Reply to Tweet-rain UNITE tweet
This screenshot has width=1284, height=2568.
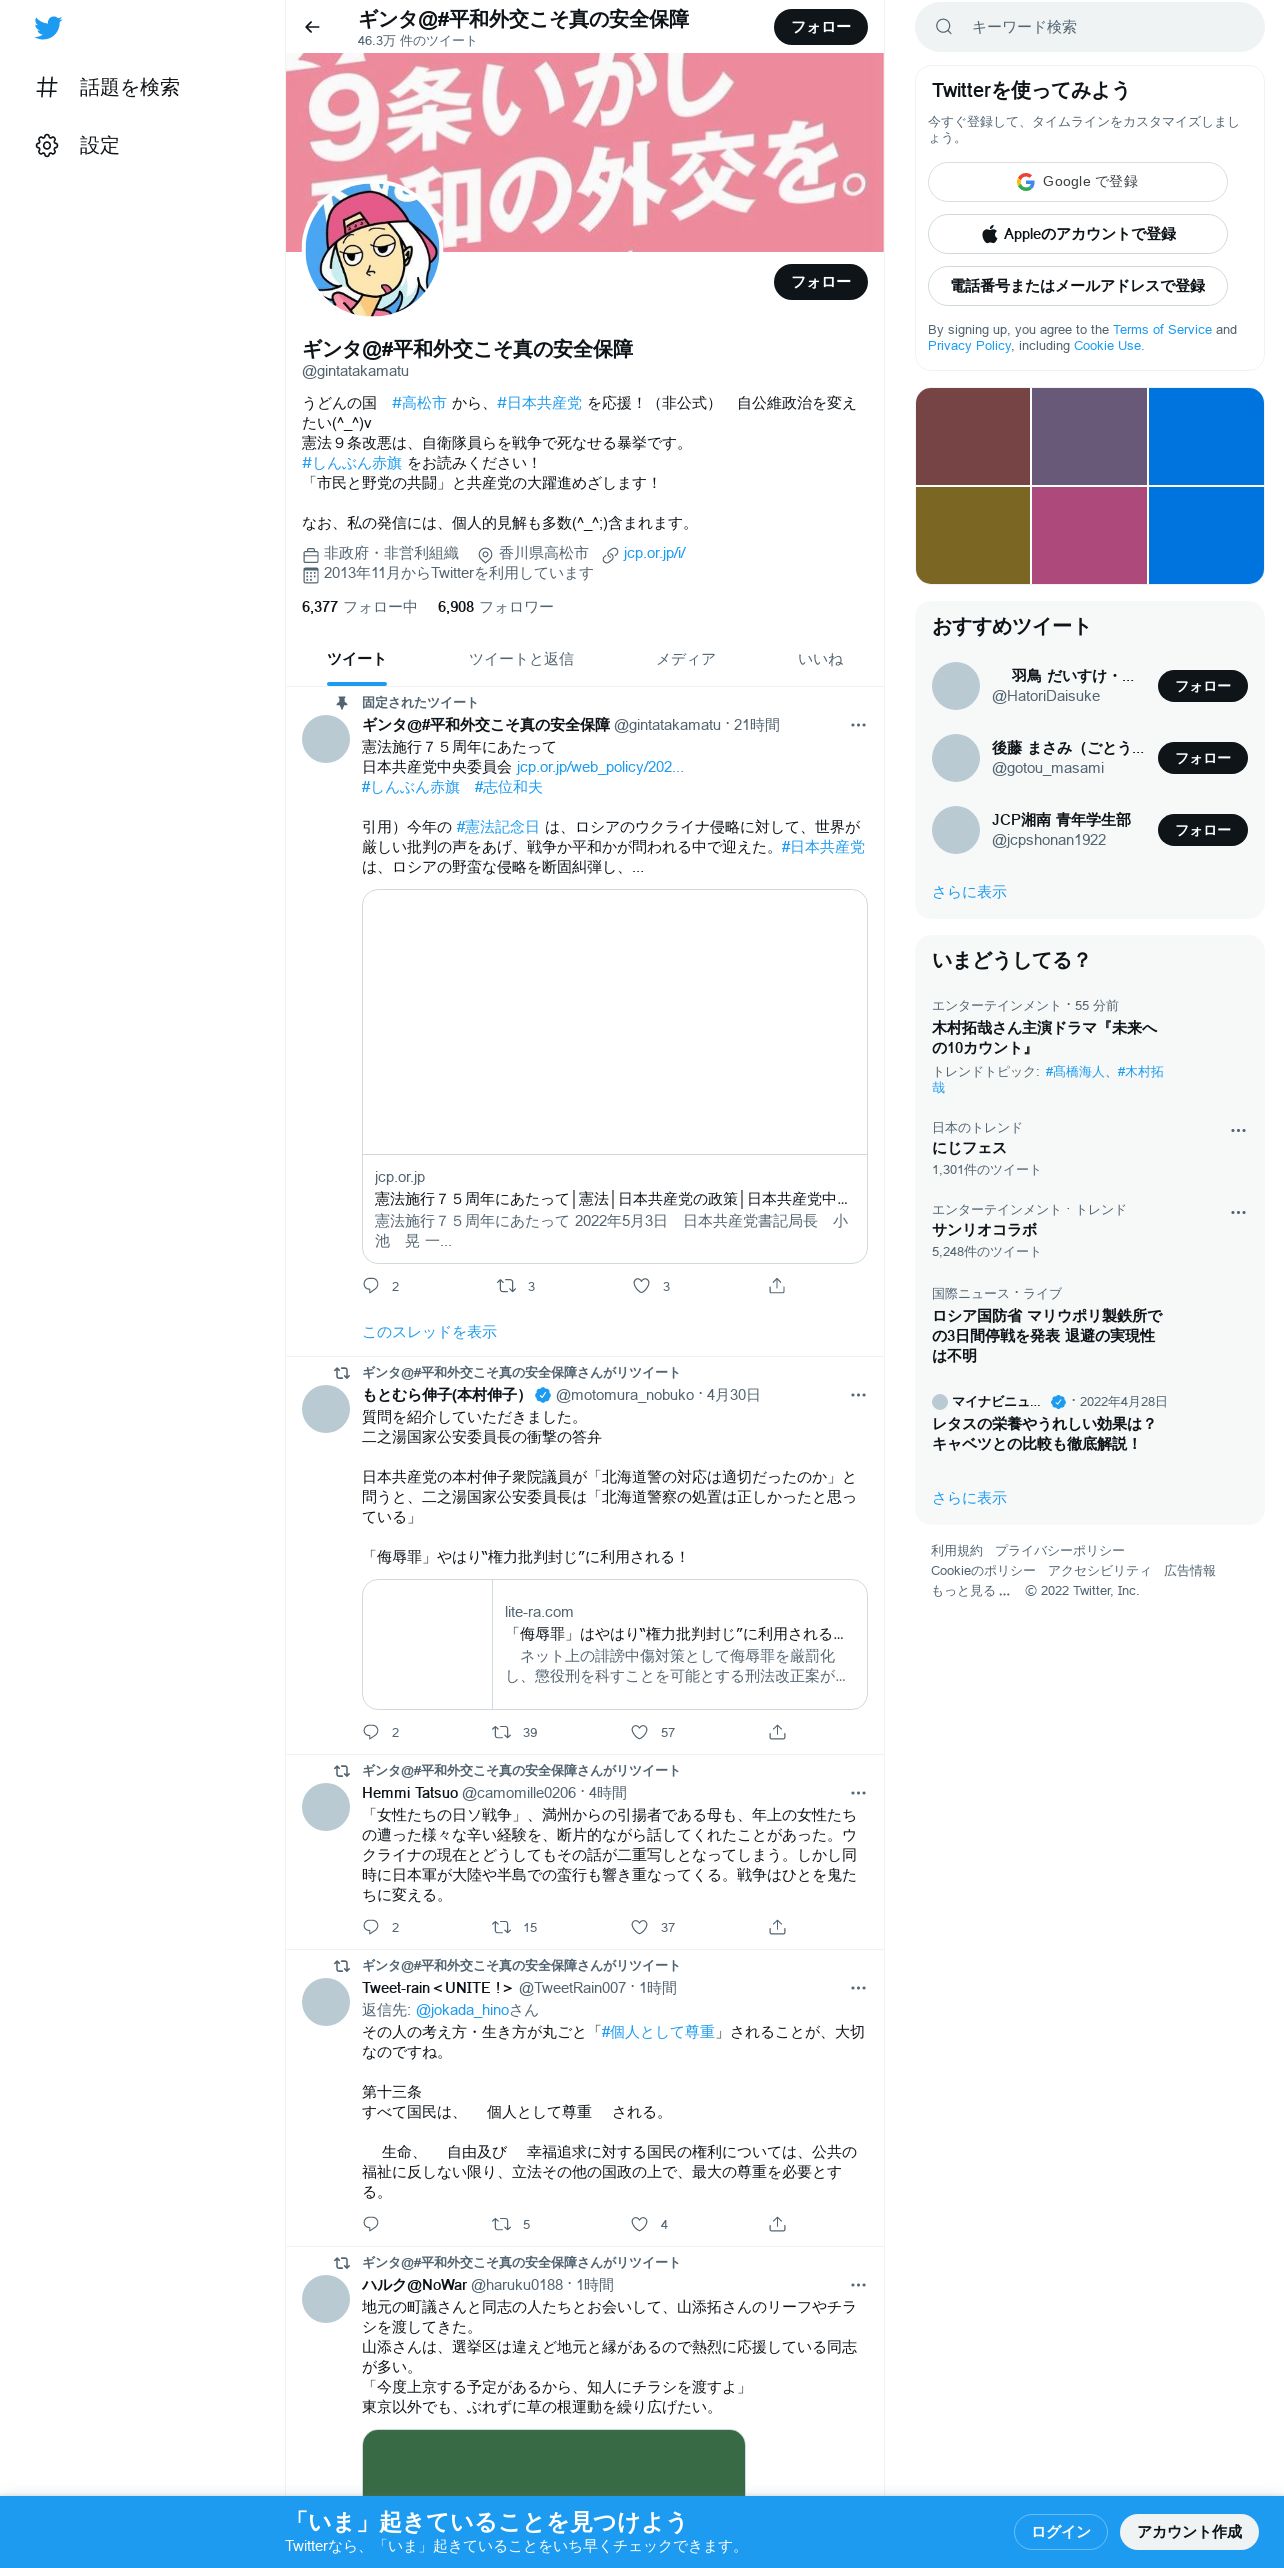(371, 2224)
